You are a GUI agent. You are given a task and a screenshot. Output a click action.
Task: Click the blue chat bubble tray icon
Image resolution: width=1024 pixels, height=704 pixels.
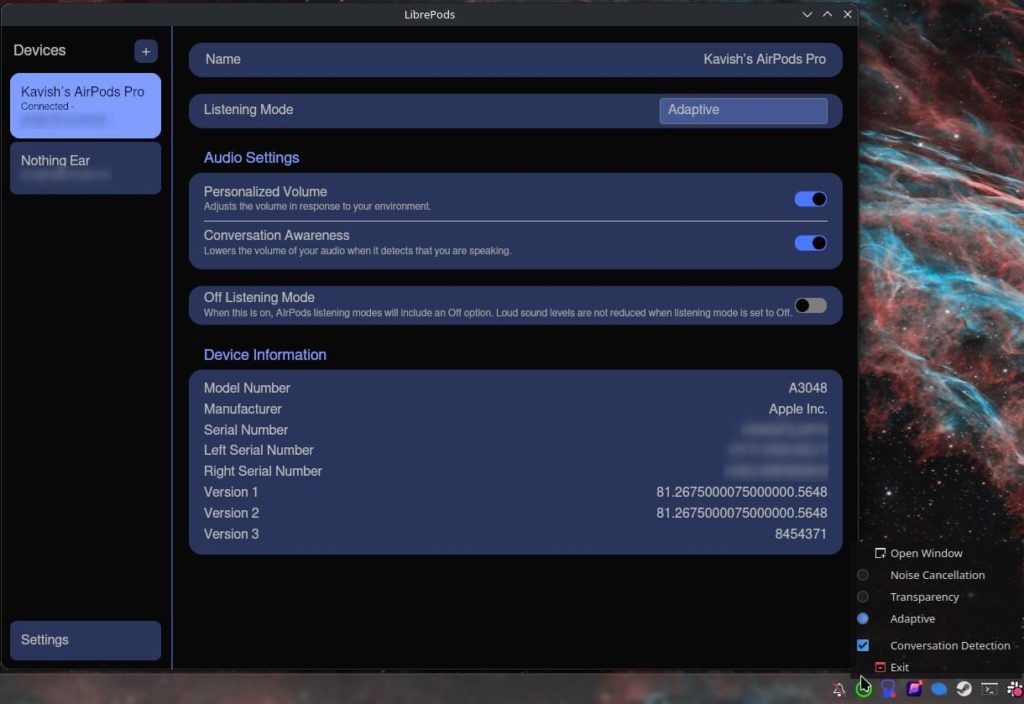[939, 689]
